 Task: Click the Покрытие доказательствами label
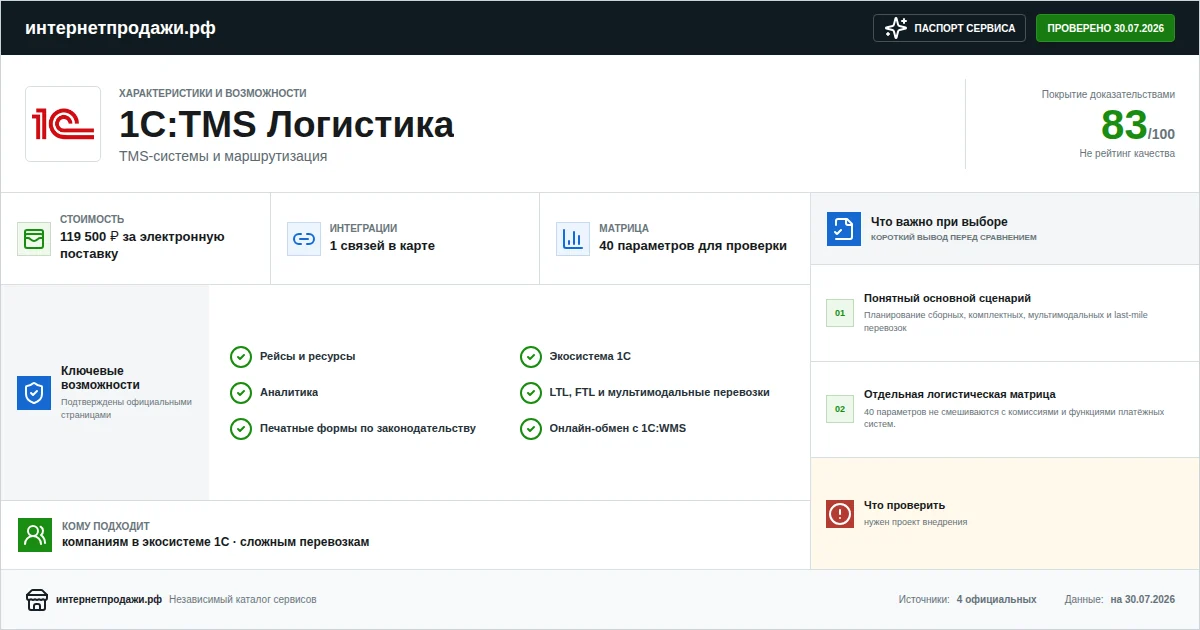click(1108, 94)
